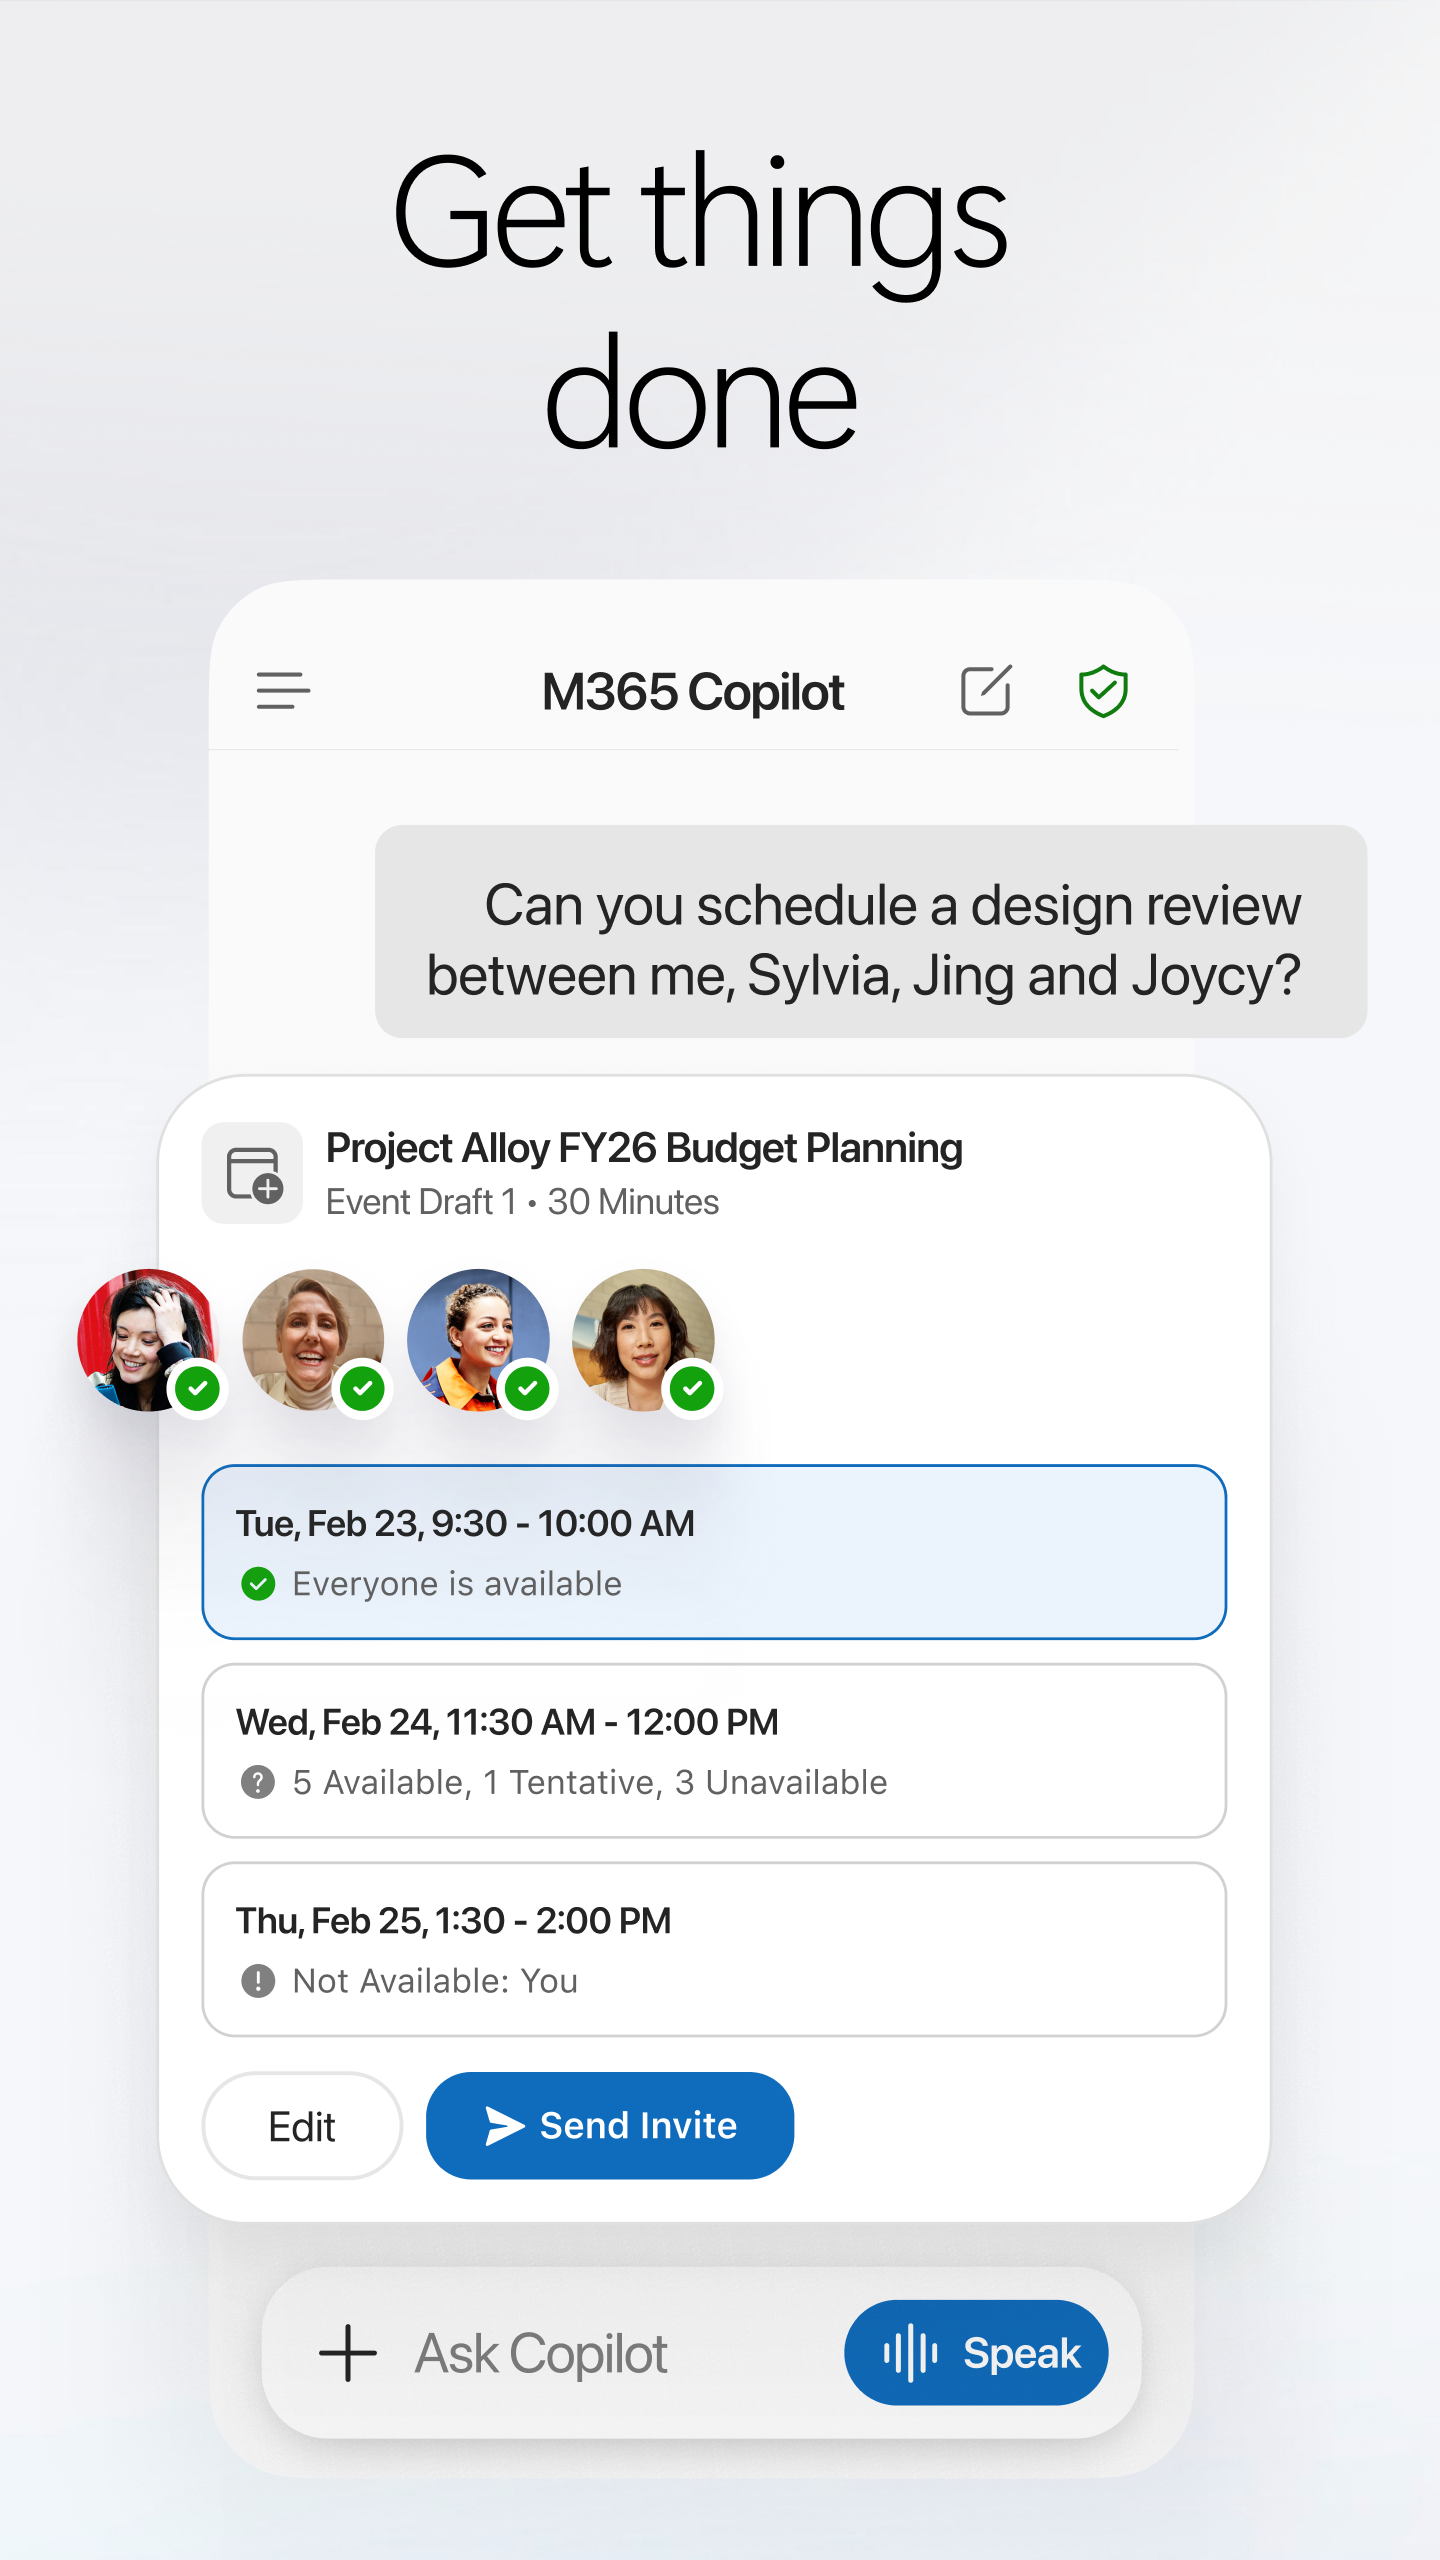Tap the green shield protection icon
The height and width of the screenshot is (2560, 1440).
[x=1103, y=691]
